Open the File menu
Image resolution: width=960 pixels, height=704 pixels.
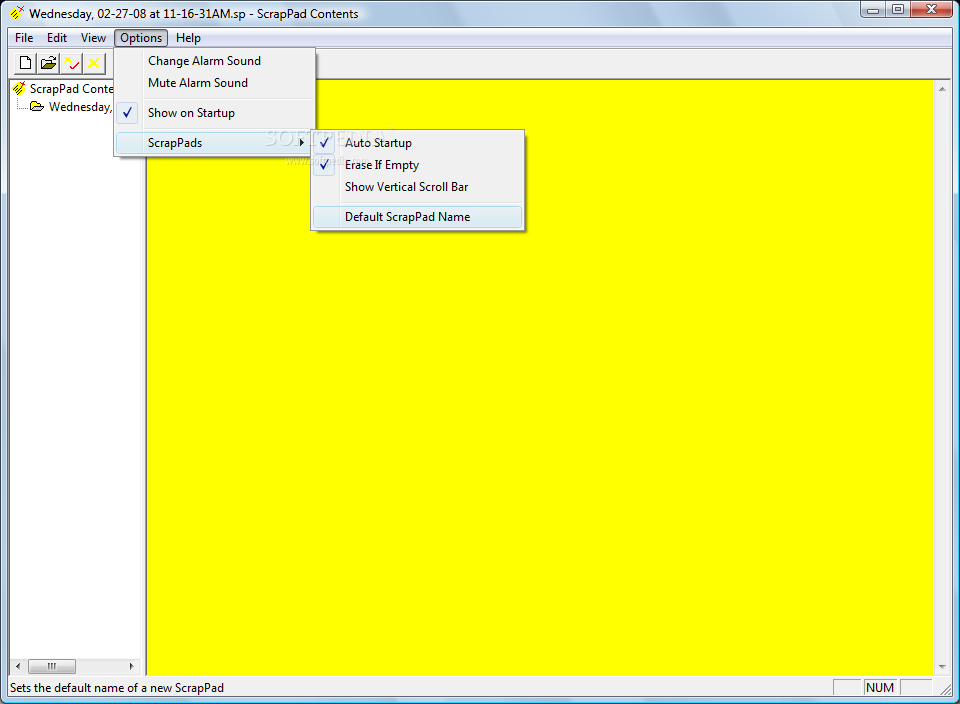point(24,38)
